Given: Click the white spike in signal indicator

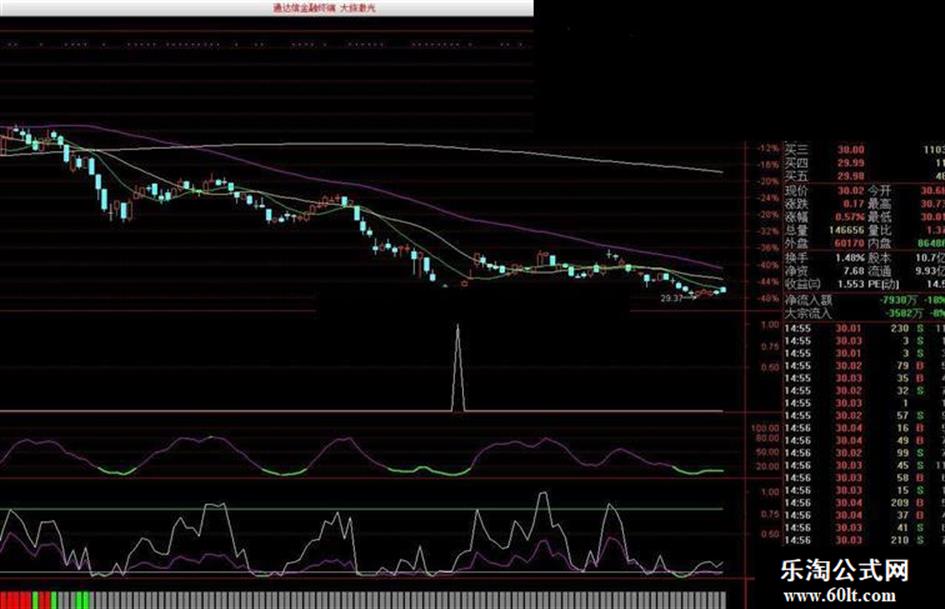Looking at the screenshot, I should pos(458,368).
